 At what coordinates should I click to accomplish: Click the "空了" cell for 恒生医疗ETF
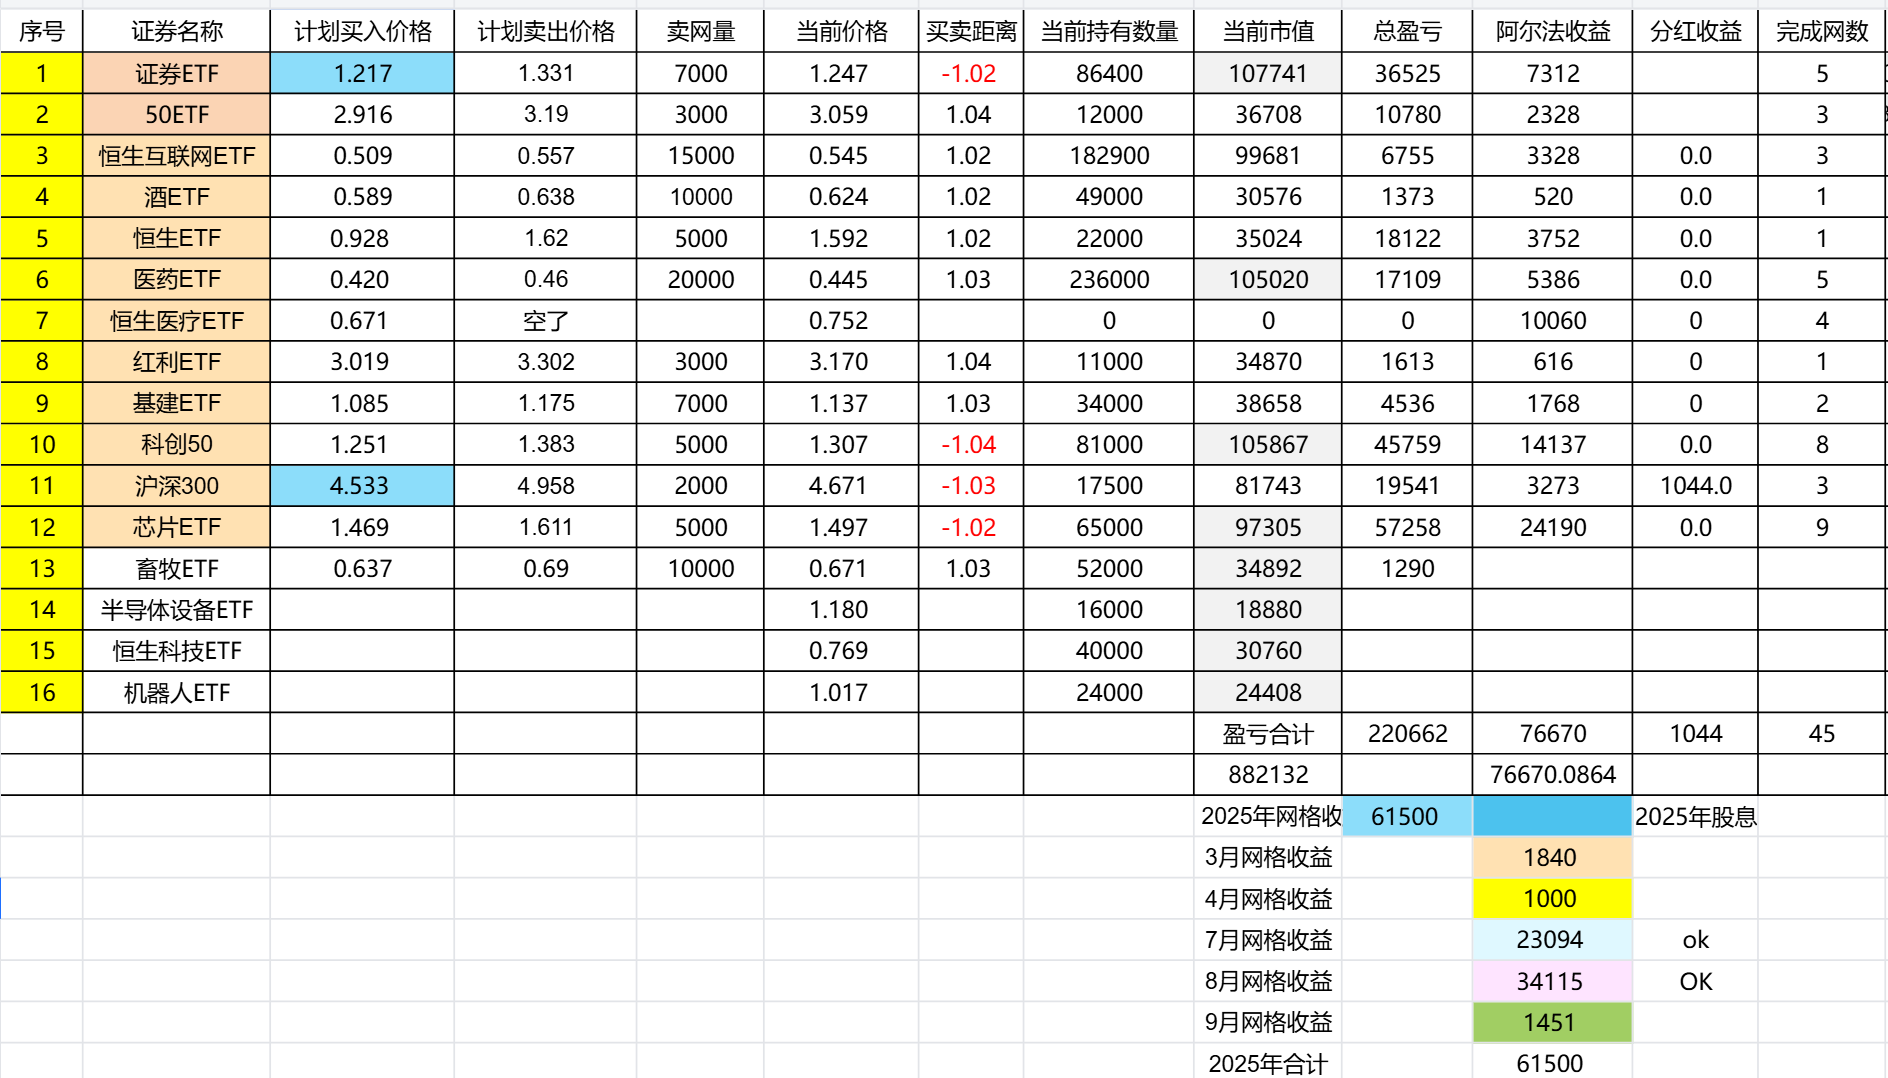(545, 321)
